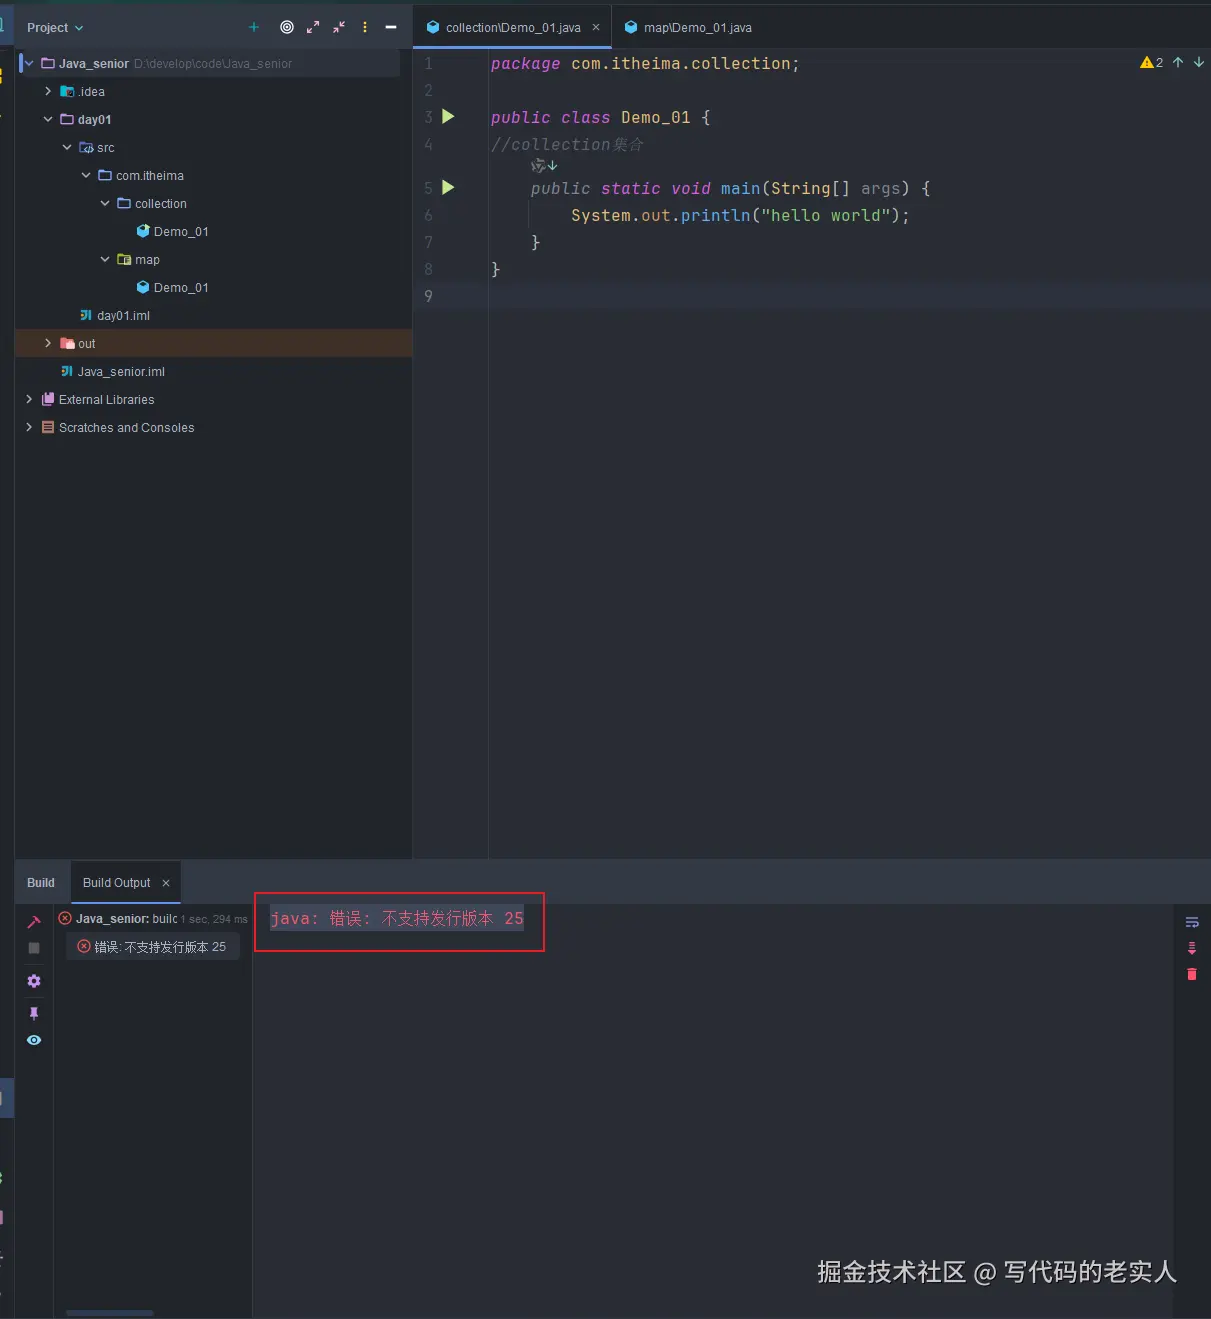
Task: Click the build tree horizontal scrollbar
Action: click(110, 1313)
